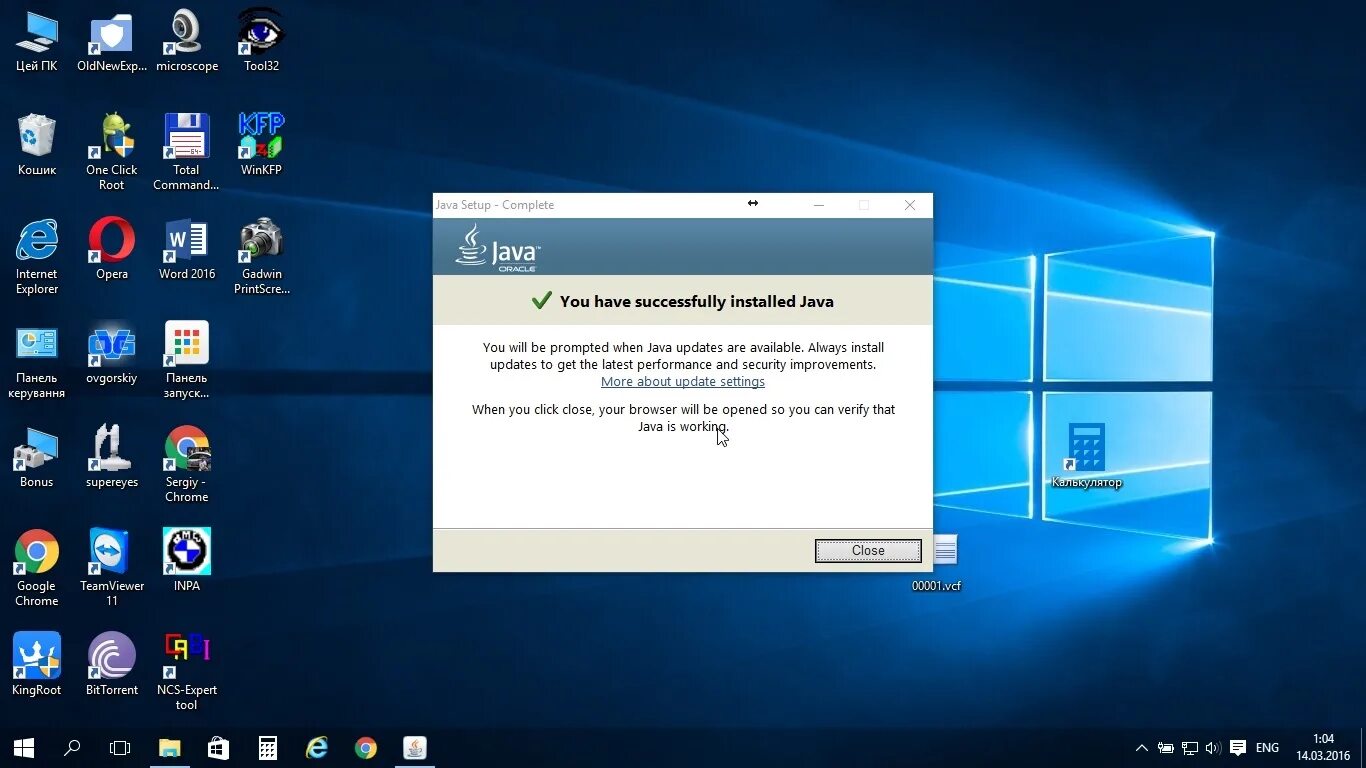This screenshot has height=768, width=1366.
Task: Select the supereyes microscope icon
Action: pos(112,457)
